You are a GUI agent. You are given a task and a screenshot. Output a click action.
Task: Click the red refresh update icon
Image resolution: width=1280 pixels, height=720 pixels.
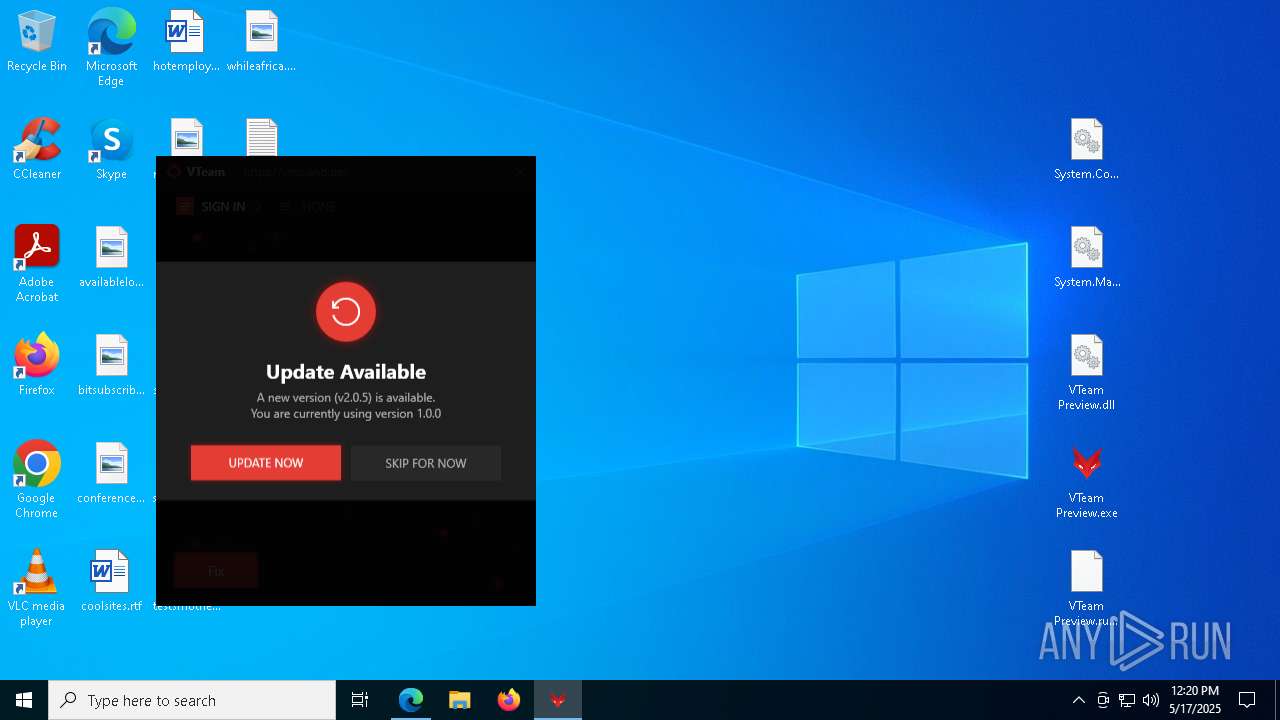[x=346, y=312]
